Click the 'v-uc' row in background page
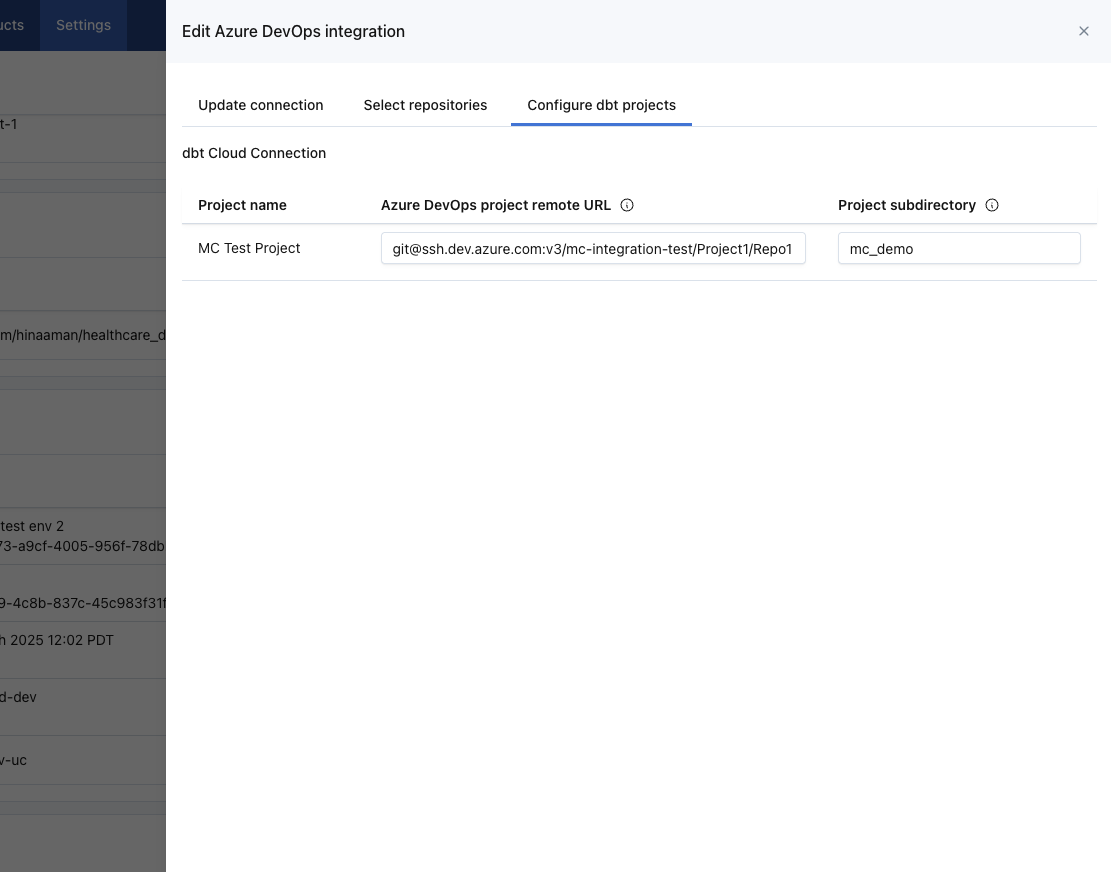Screen dimensions: 1111x872 click(13, 760)
